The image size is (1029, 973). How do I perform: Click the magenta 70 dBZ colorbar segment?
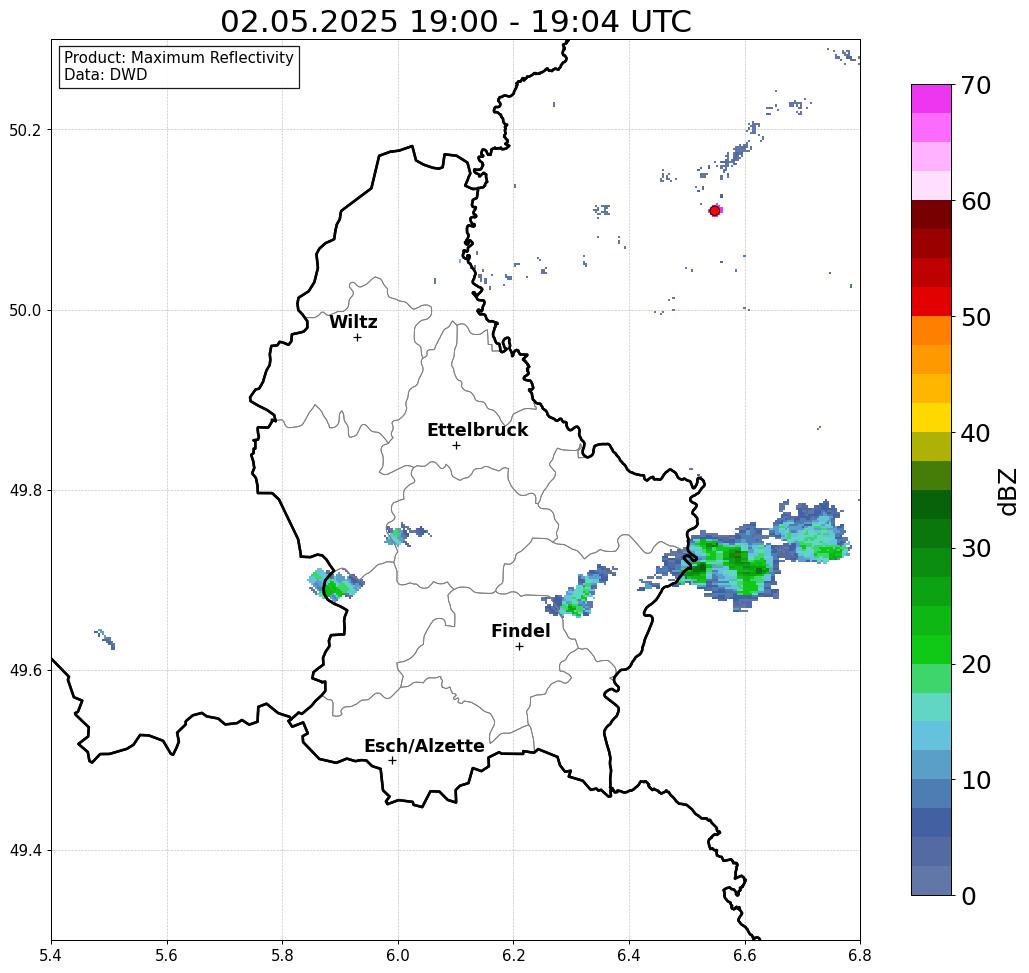click(x=931, y=99)
